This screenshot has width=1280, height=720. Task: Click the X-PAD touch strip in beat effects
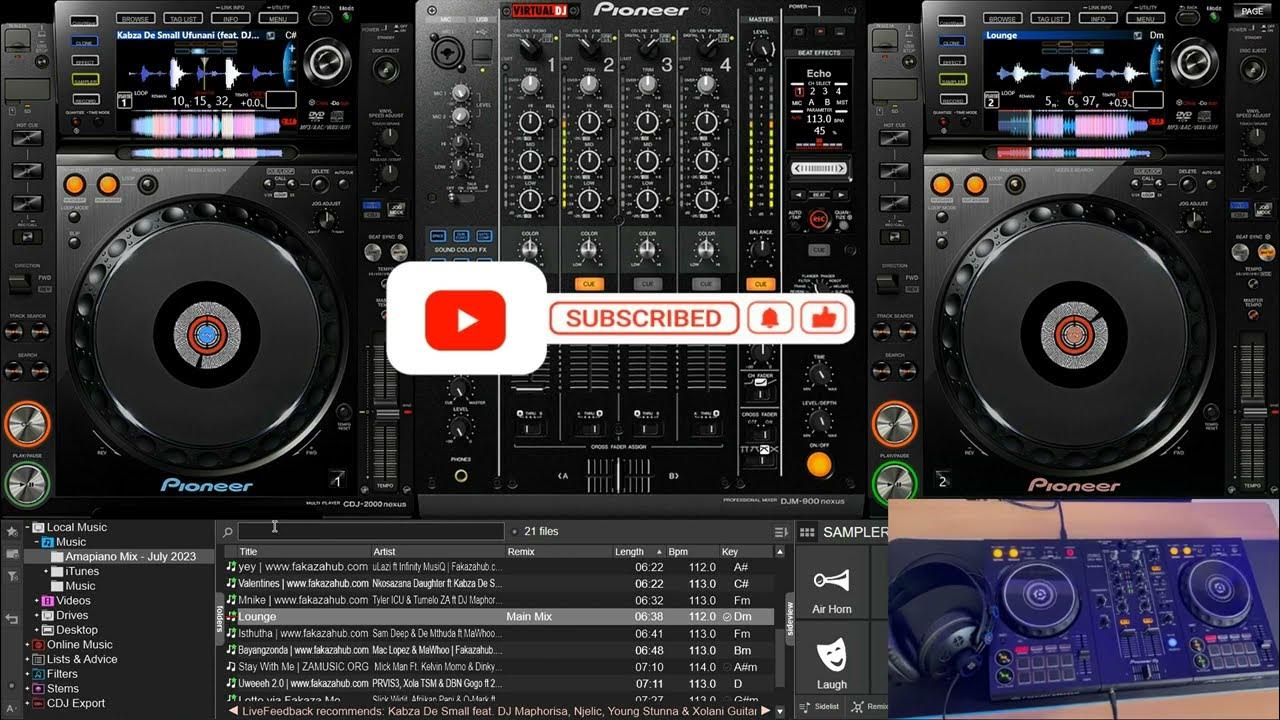coord(819,169)
